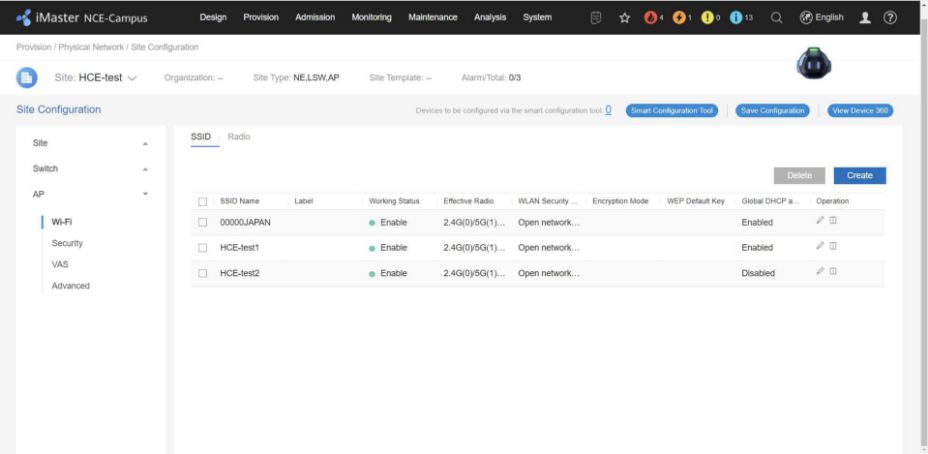
Task: Edit the HCE-test2 SSID pencil icon
Action: [x=820, y=271]
